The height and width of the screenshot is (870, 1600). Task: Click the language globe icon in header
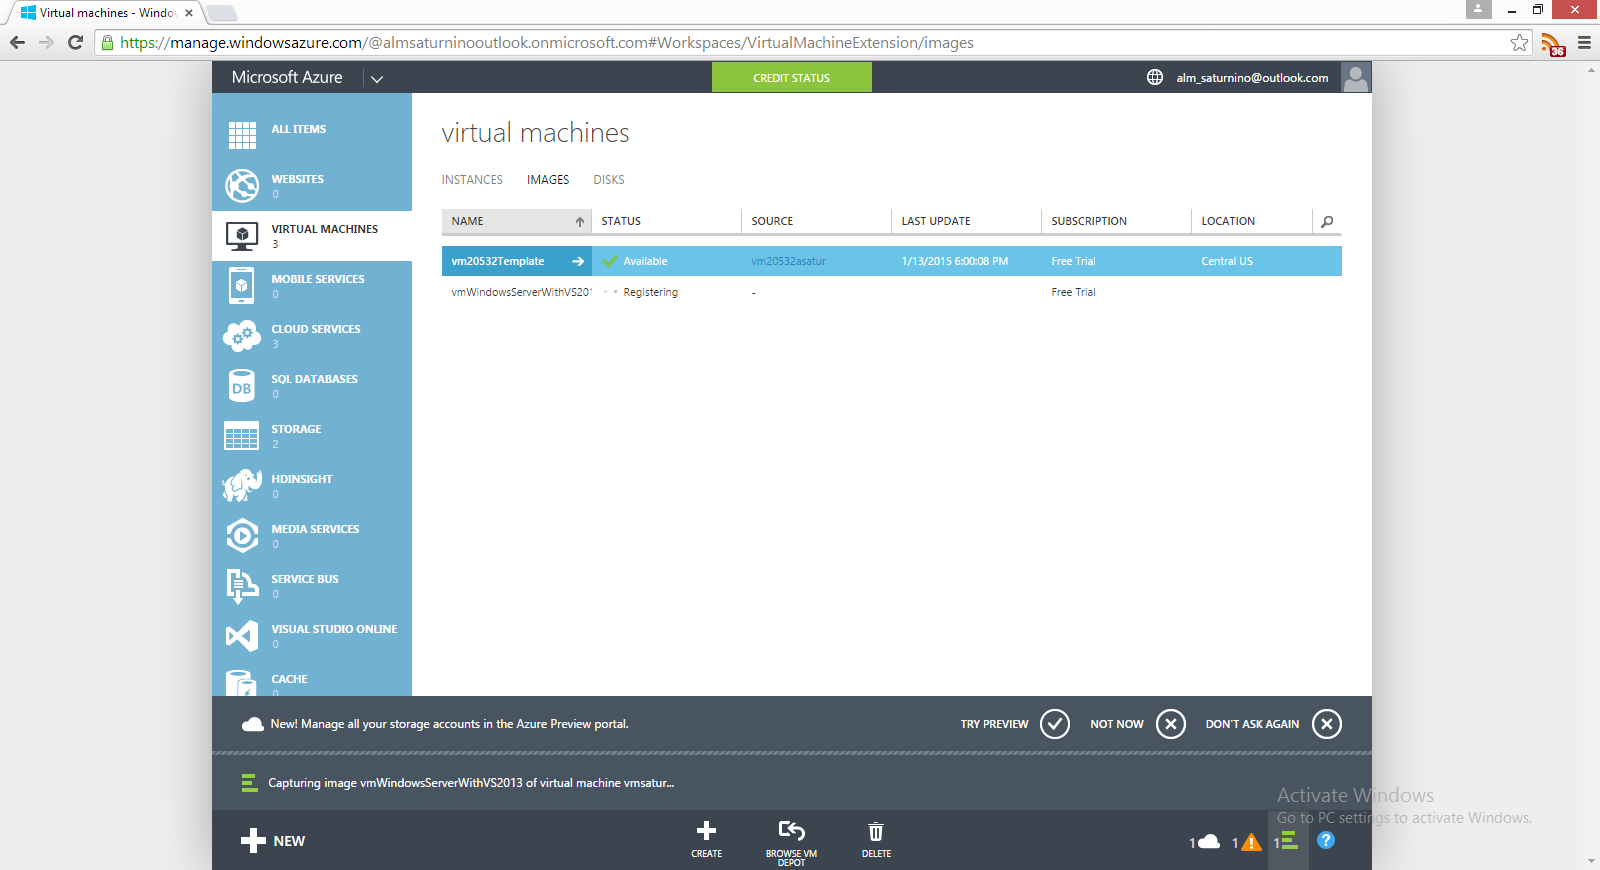1155,77
